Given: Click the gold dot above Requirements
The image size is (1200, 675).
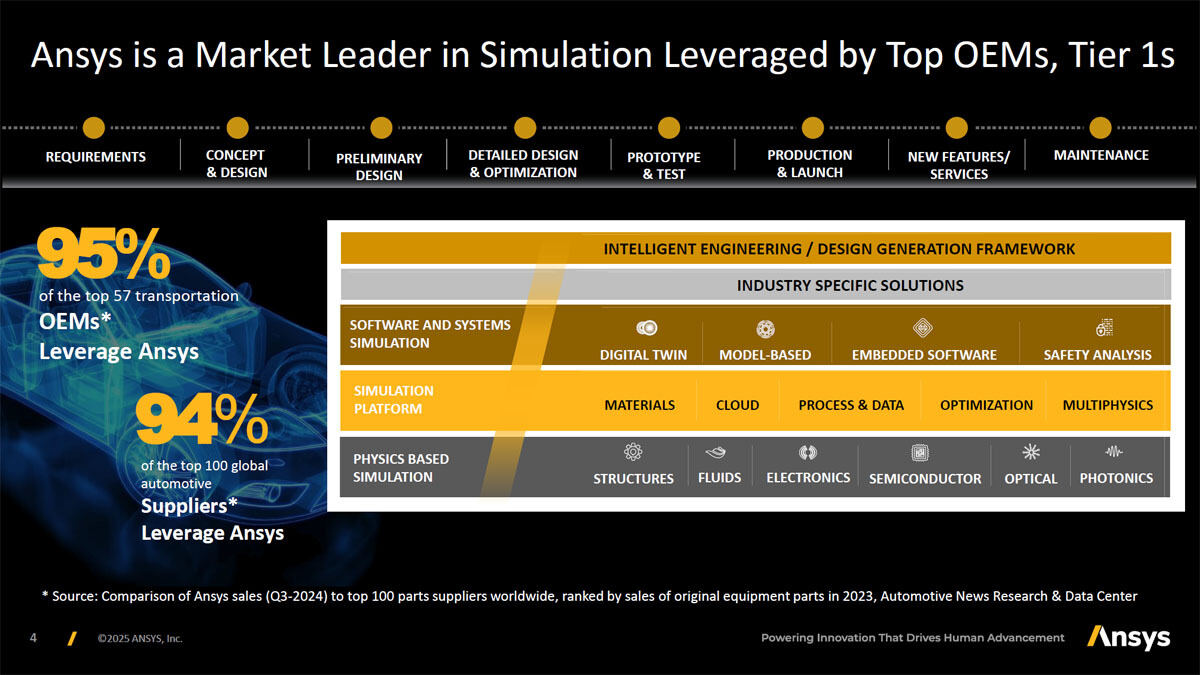Looking at the screenshot, I should coord(94,128).
